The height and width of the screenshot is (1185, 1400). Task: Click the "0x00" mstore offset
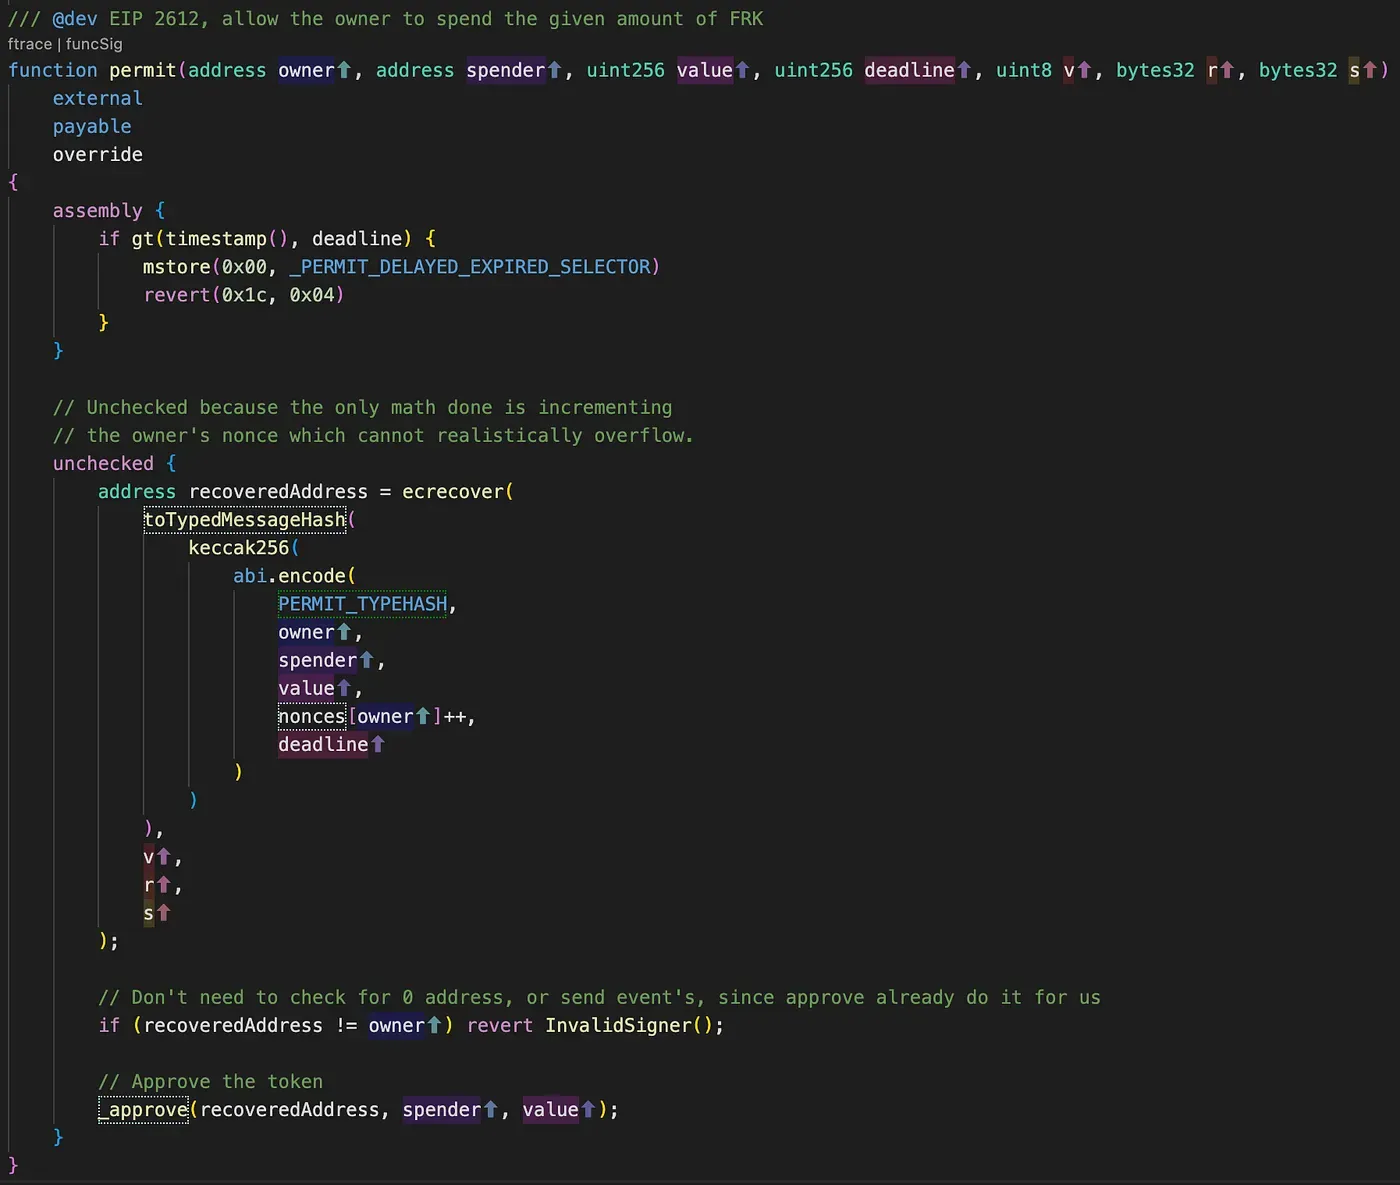point(245,267)
